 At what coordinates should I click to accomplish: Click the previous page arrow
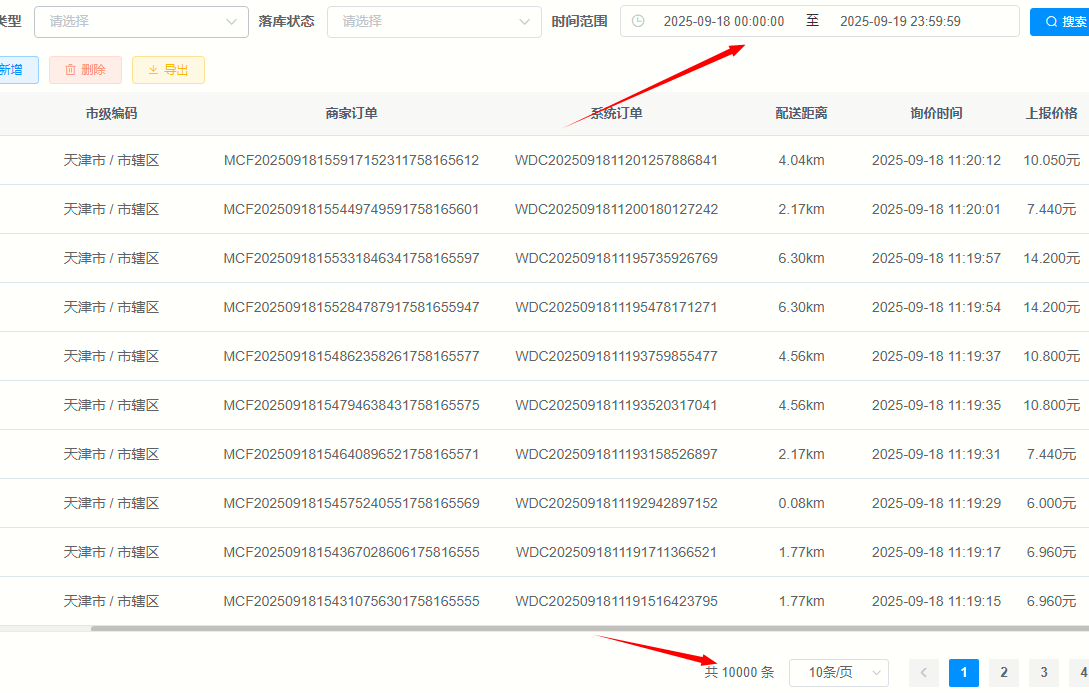[924, 672]
